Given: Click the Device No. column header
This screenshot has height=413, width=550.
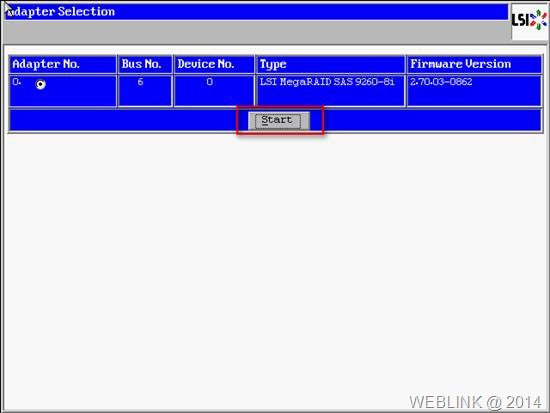Looking at the screenshot, I should pyautogui.click(x=214, y=64).
